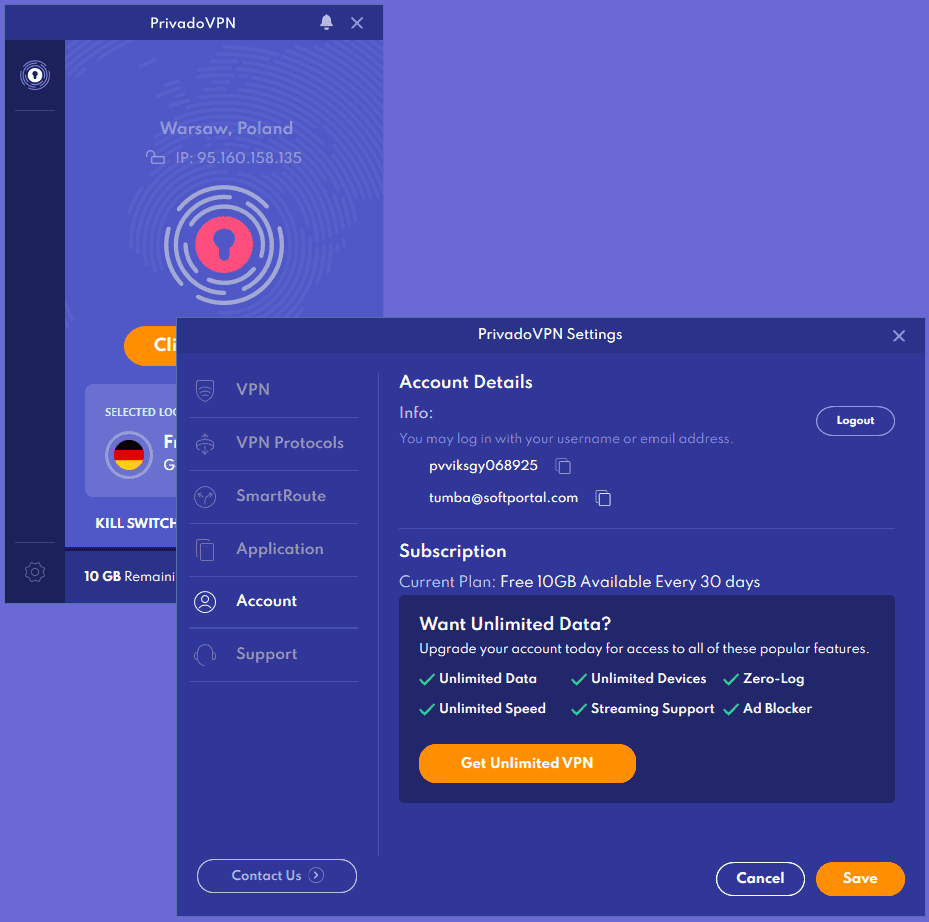Click the VPN shield icon in settings sidebar
This screenshot has width=929, height=922.
[205, 390]
